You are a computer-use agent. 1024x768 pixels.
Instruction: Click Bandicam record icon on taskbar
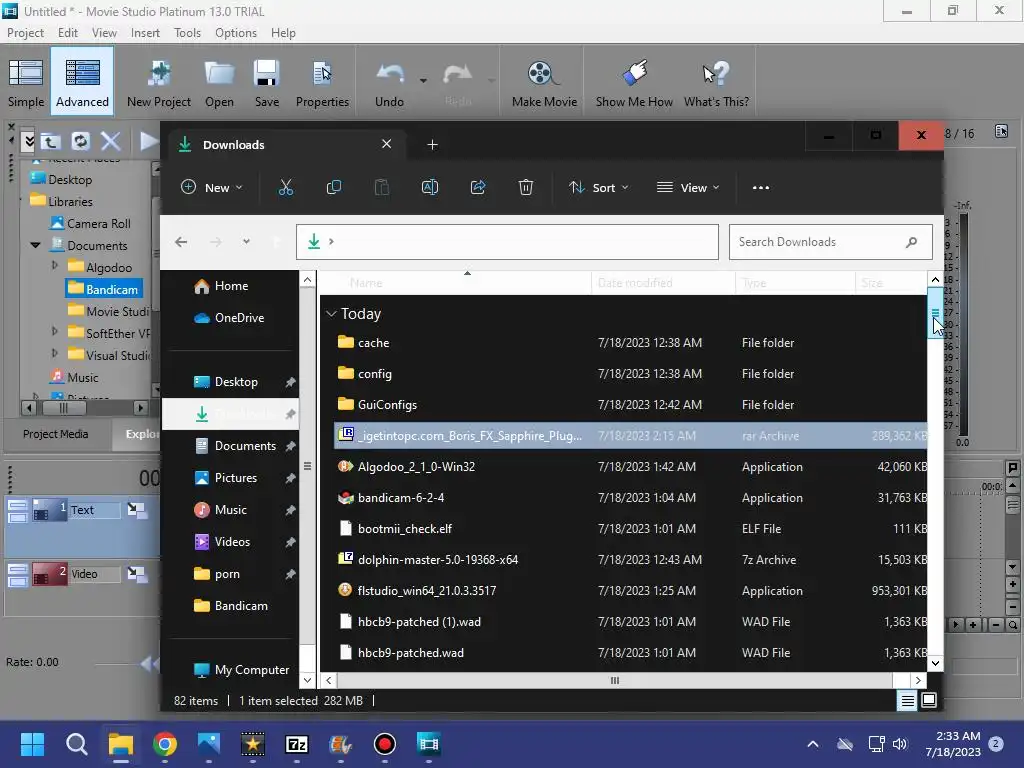(x=385, y=744)
